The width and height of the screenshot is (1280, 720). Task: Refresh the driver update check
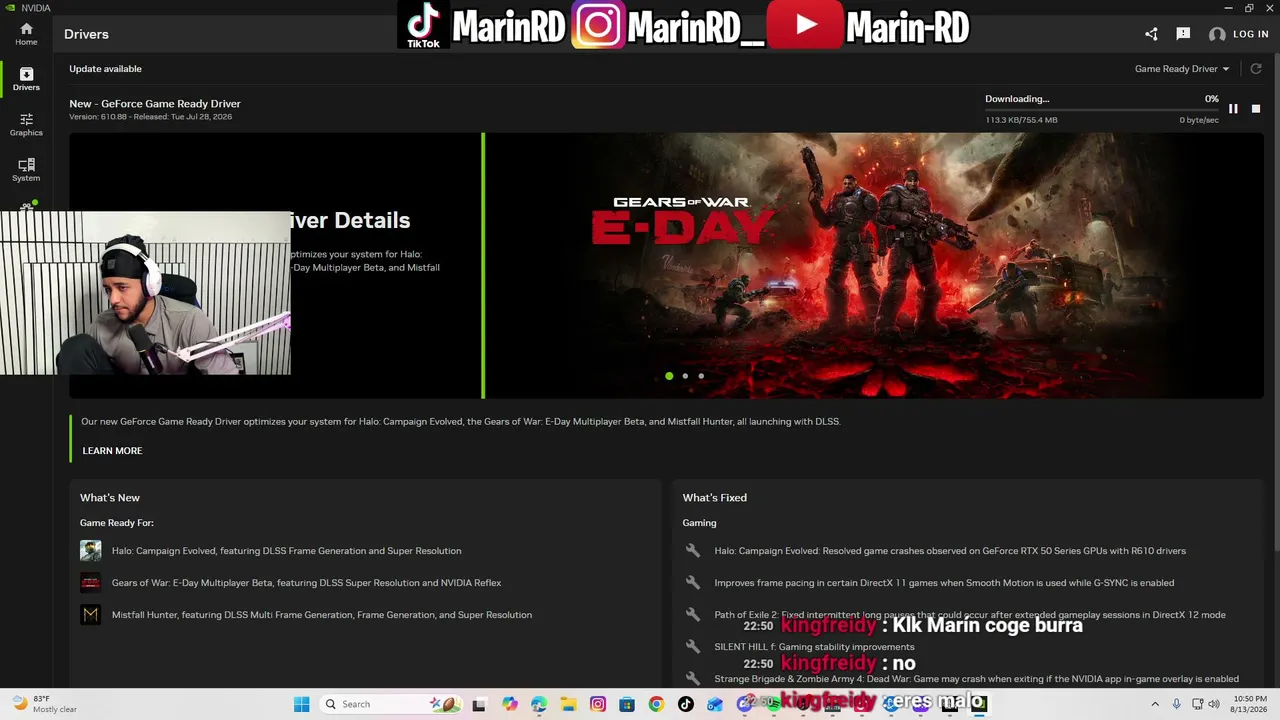tap(1256, 69)
